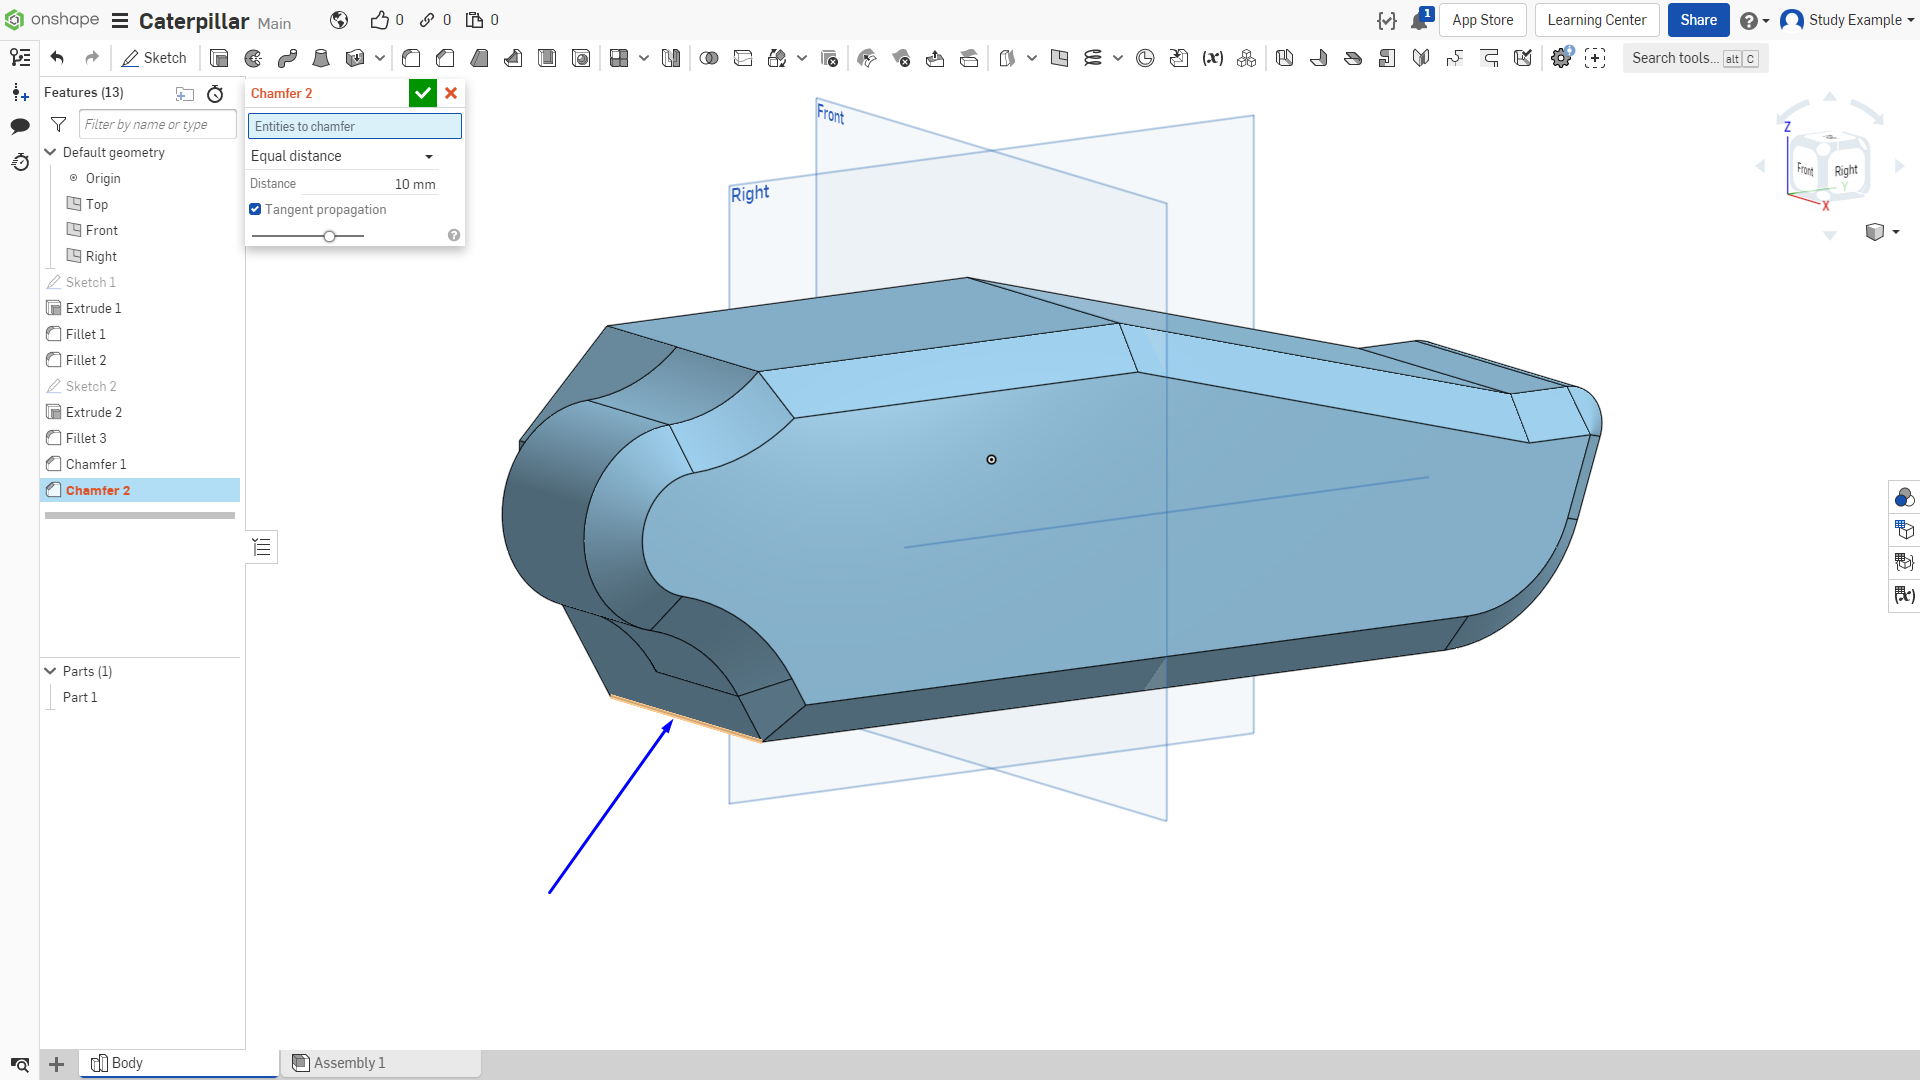Select the Fillet tool in toolbar
The image size is (1920, 1080).
tap(411, 58)
